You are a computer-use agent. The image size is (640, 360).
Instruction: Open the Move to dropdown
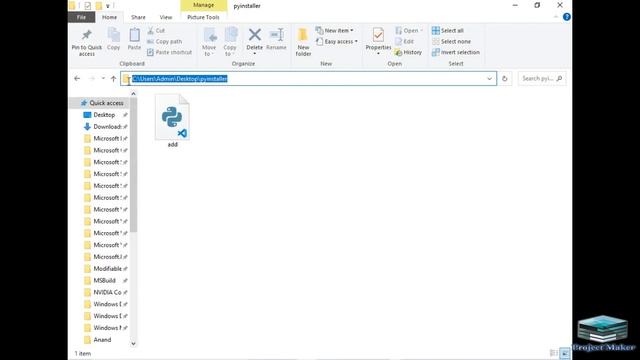click(x=209, y=42)
